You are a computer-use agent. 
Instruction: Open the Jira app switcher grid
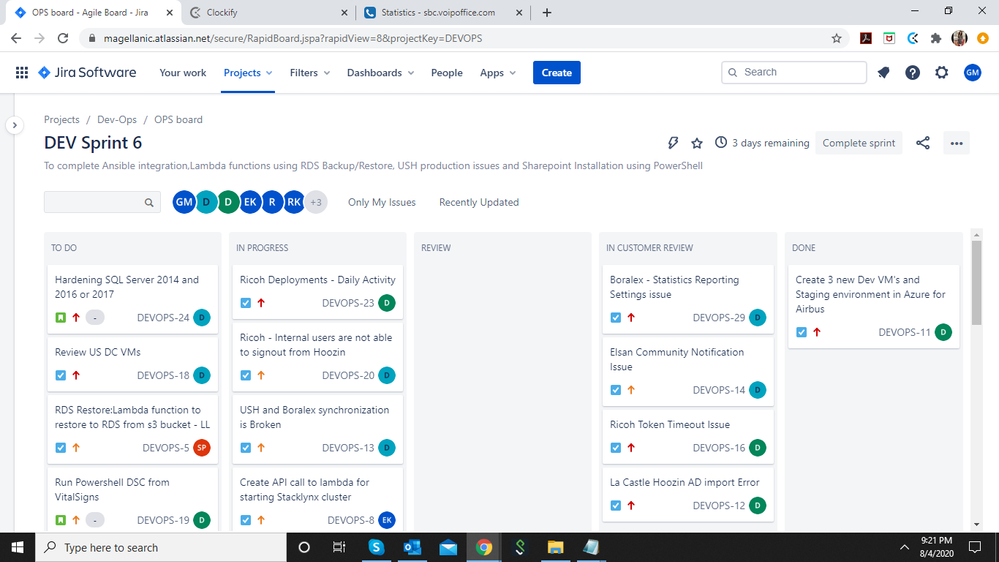(x=22, y=73)
